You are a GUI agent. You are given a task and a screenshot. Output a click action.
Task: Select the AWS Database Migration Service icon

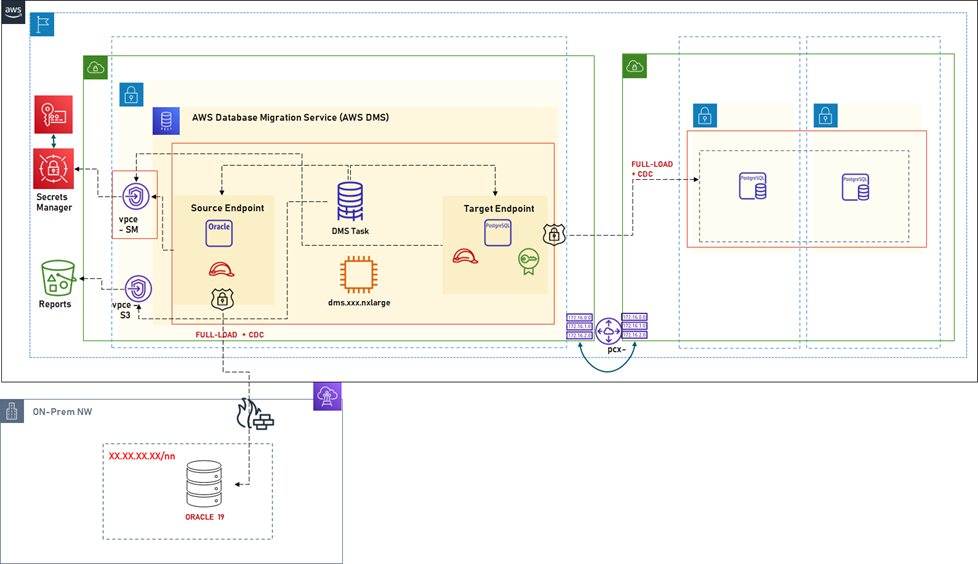pyautogui.click(x=166, y=121)
